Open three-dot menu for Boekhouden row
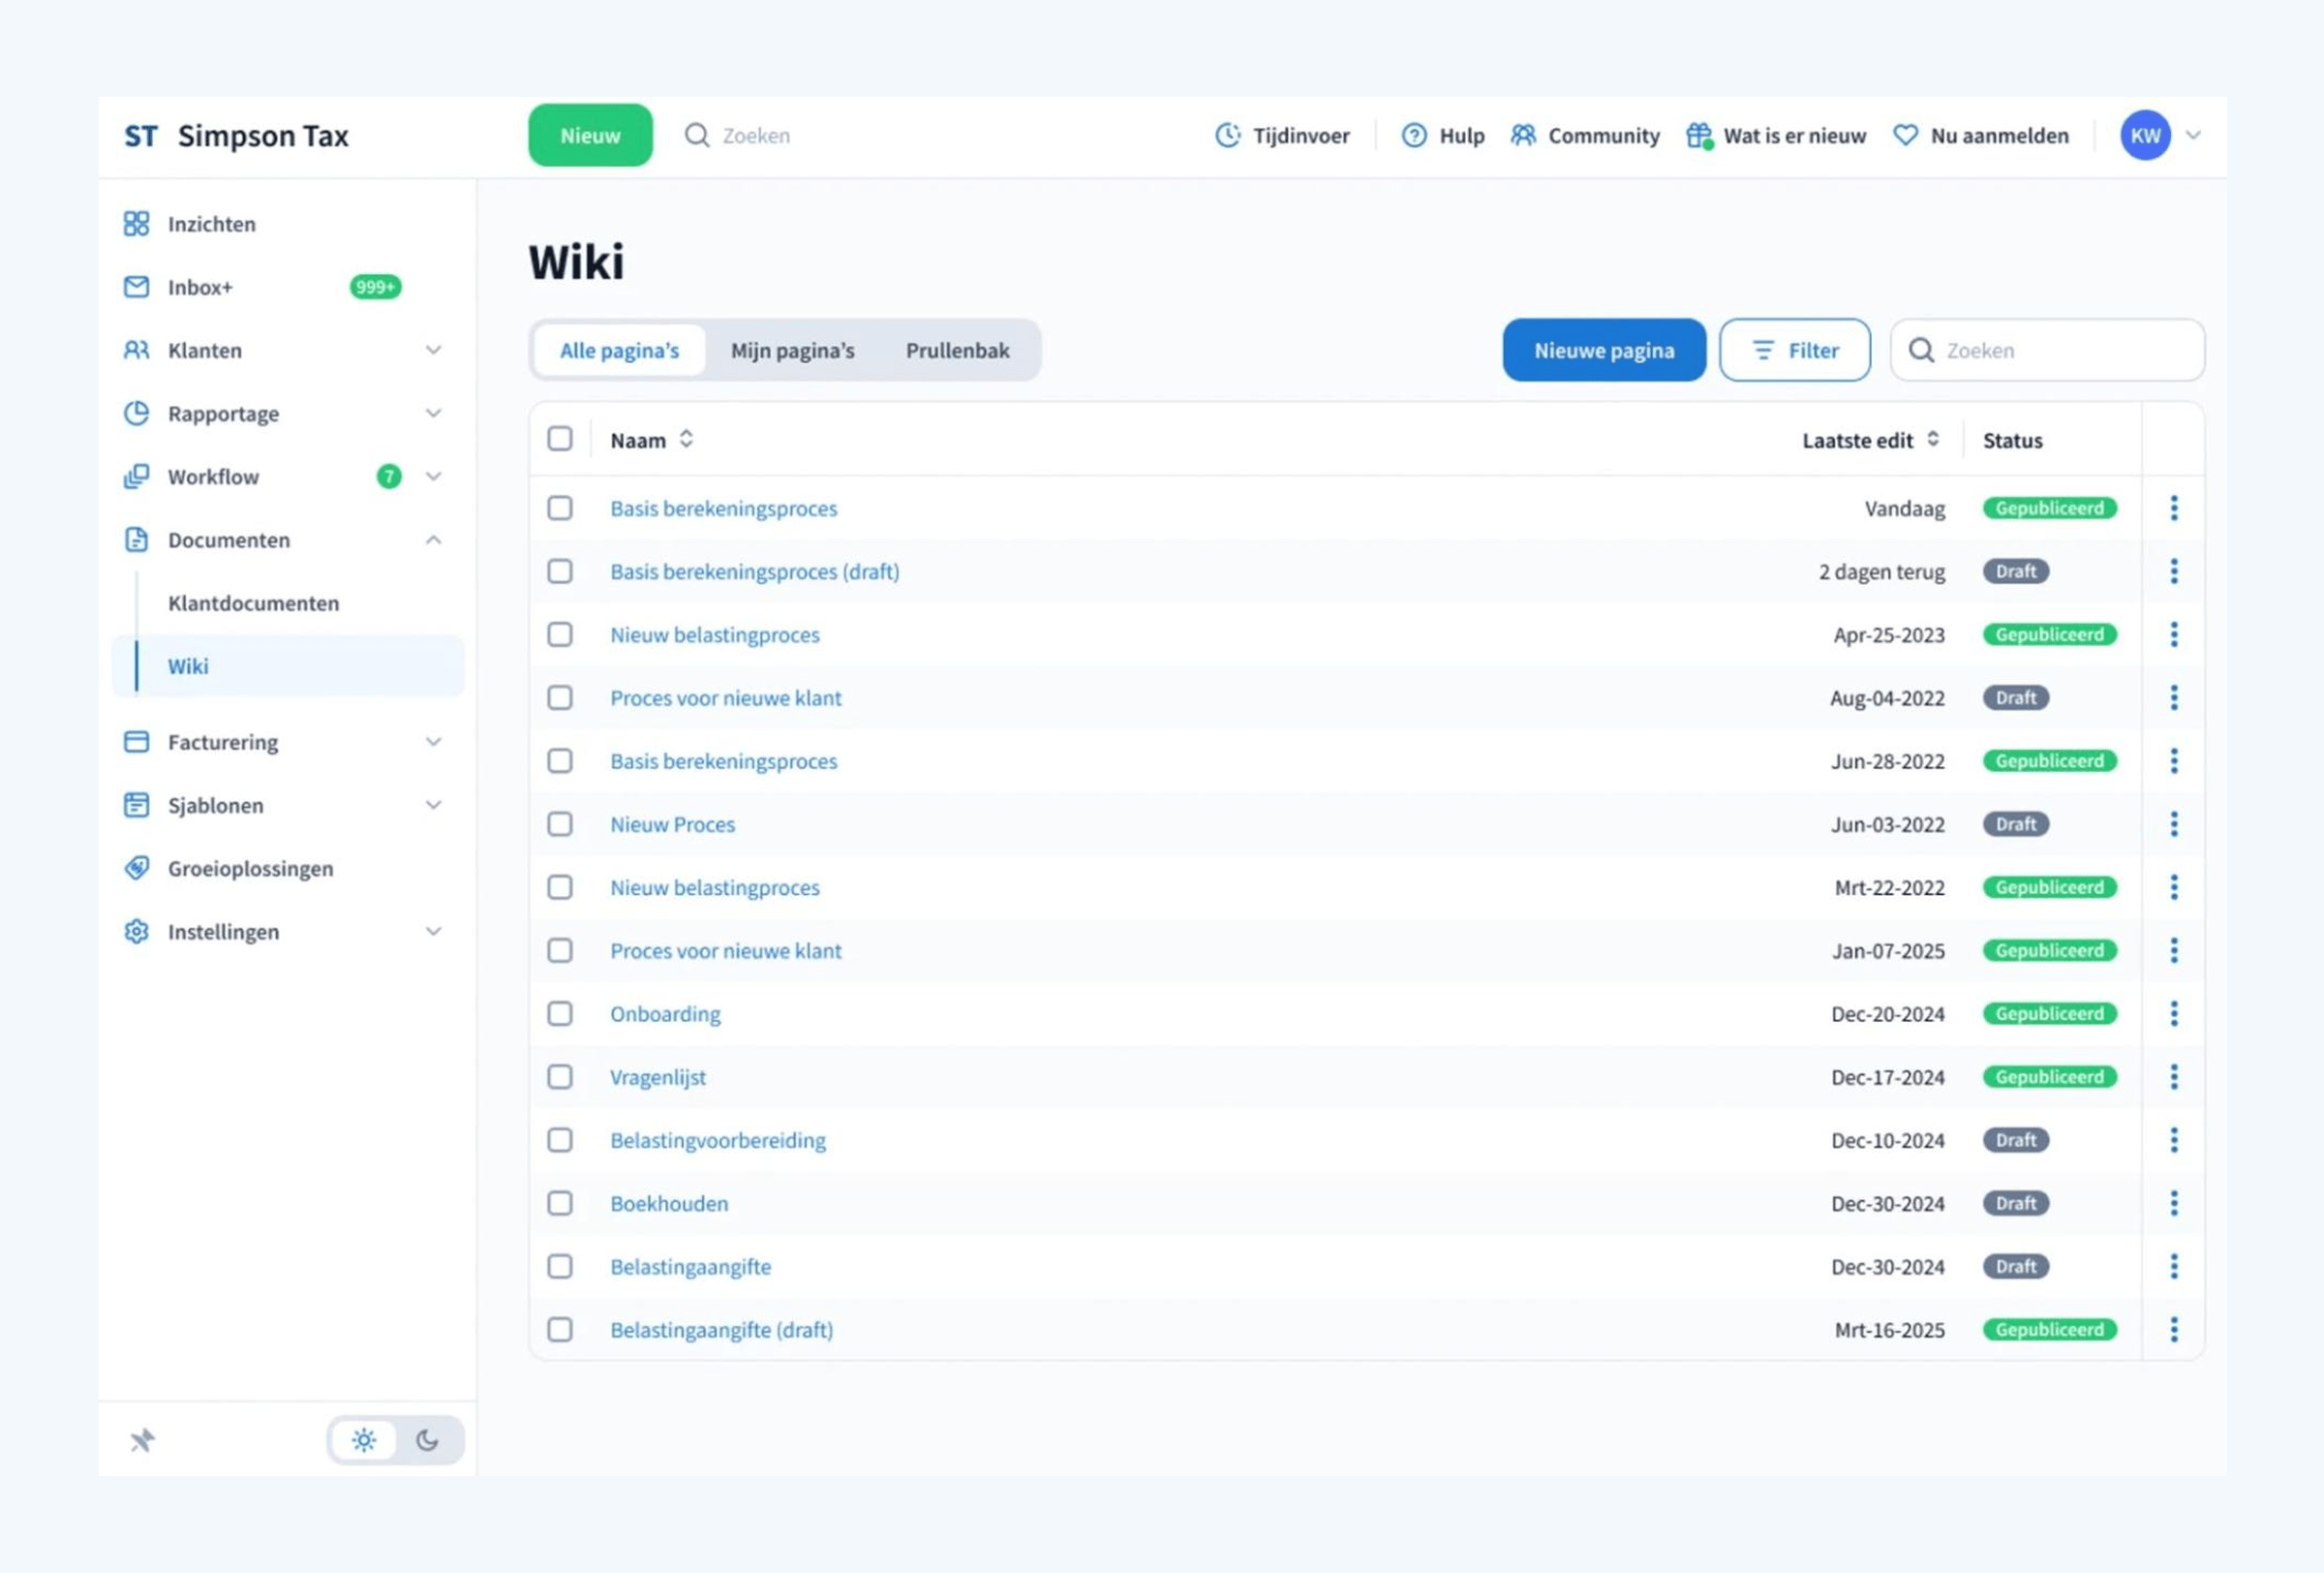Viewport: 2324px width, 1573px height. click(2173, 1203)
